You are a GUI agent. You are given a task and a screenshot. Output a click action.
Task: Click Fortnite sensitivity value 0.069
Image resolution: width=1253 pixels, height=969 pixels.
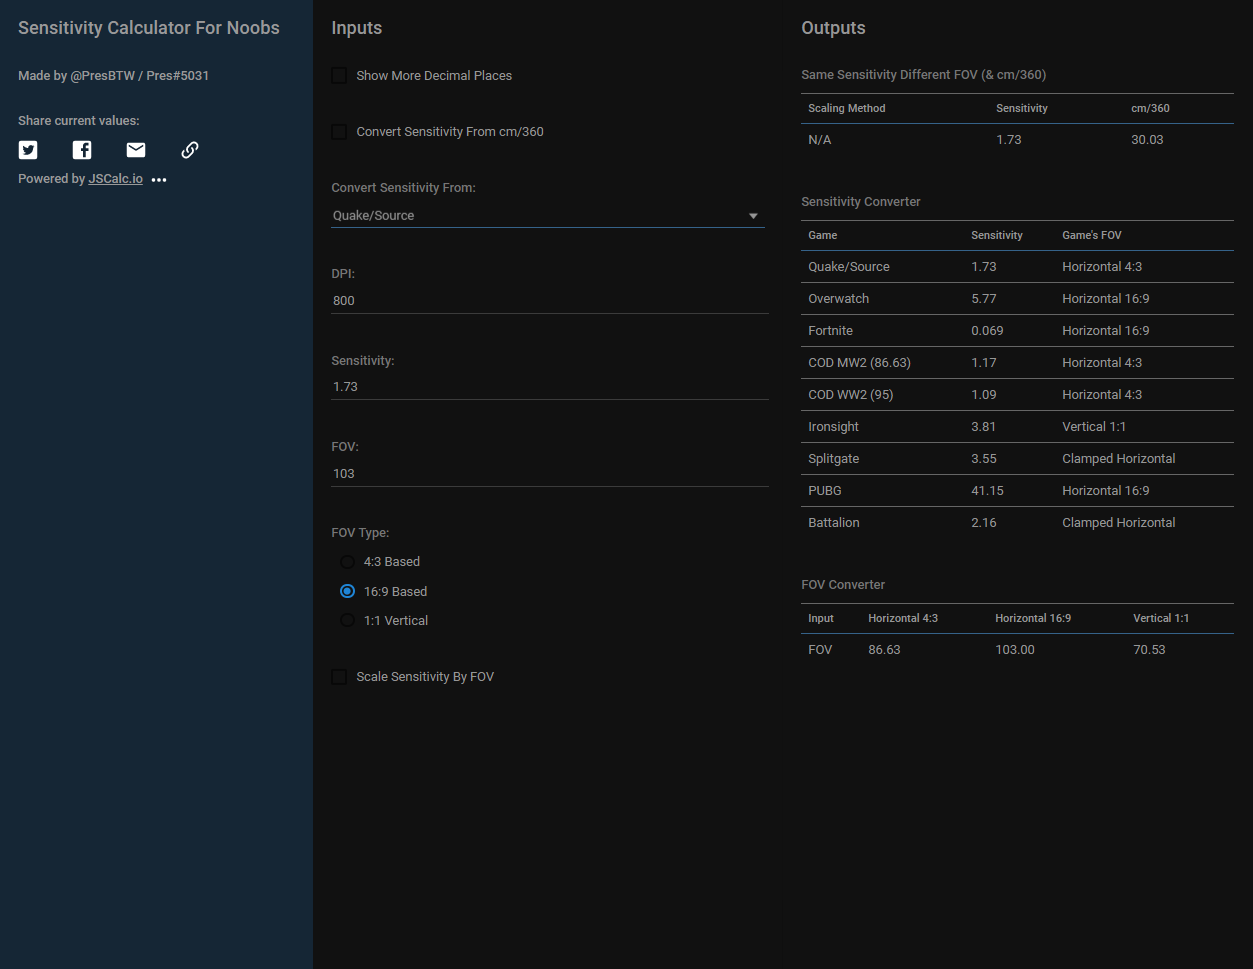click(x=987, y=331)
